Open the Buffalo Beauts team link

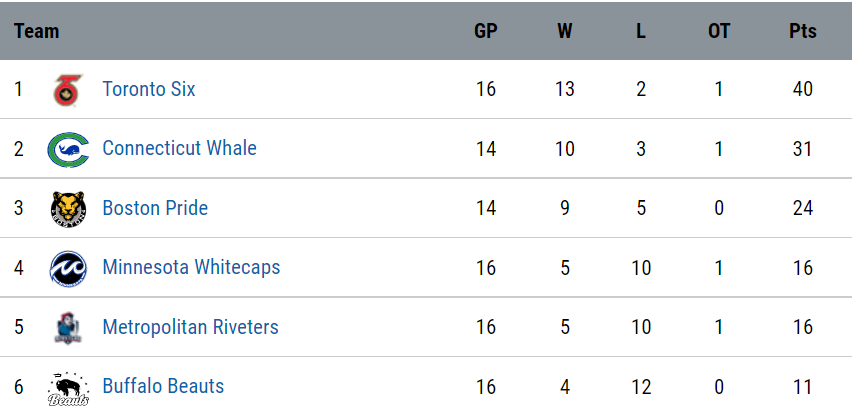pyautogui.click(x=163, y=386)
